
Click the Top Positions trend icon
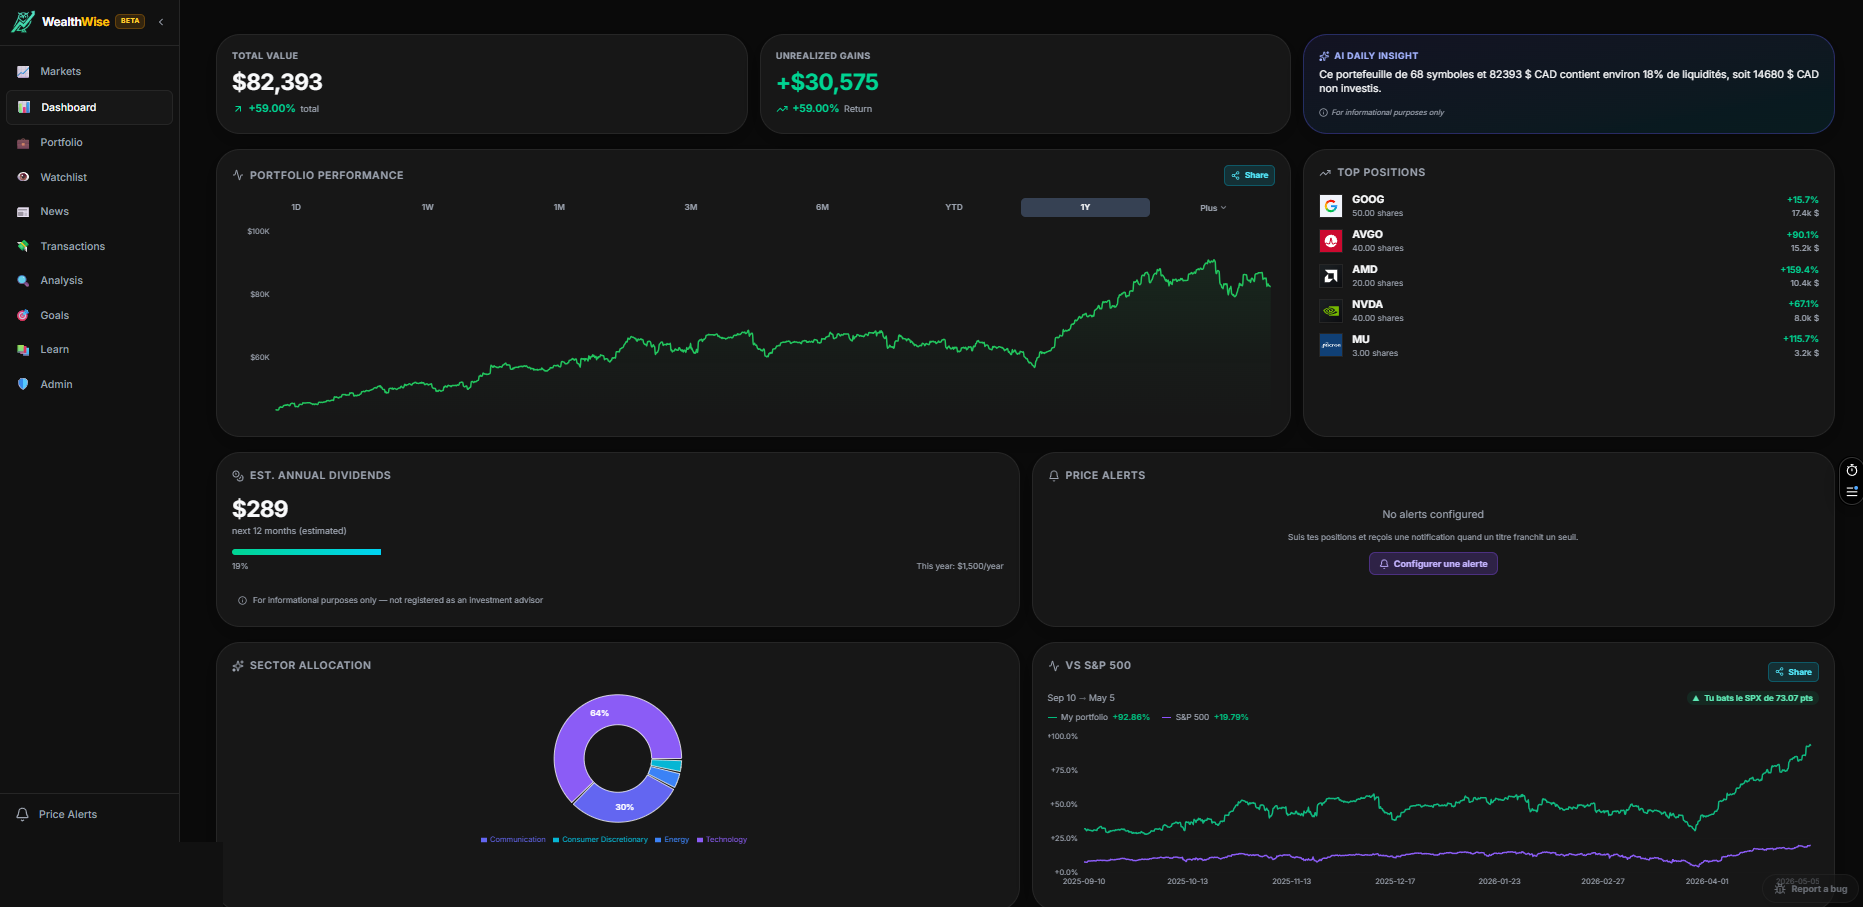point(1325,173)
